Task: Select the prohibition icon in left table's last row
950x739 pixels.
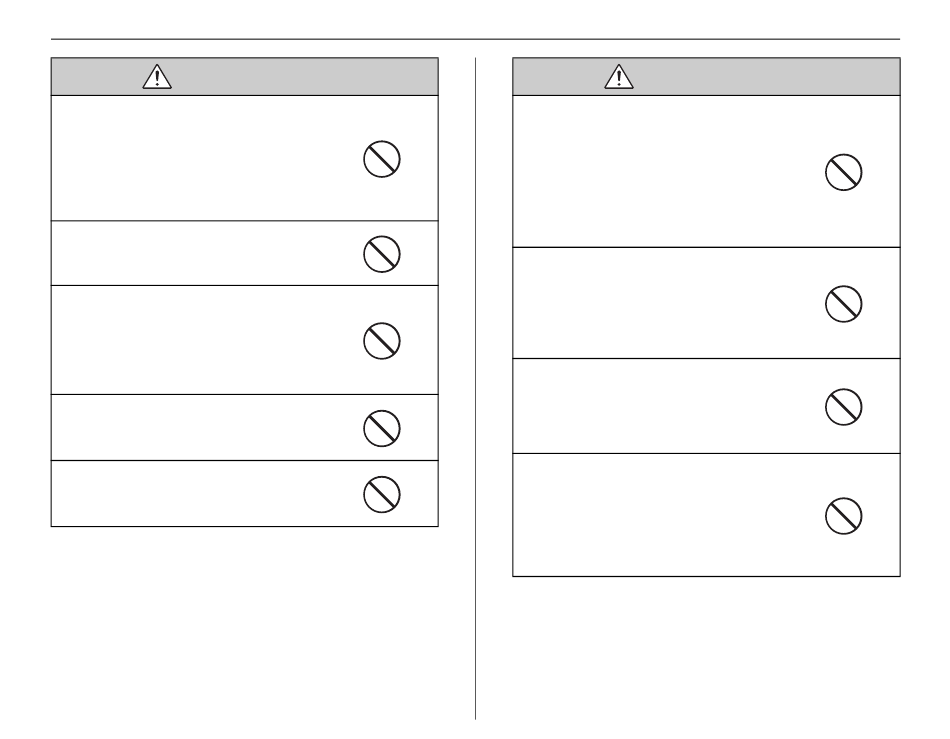Action: [382, 495]
